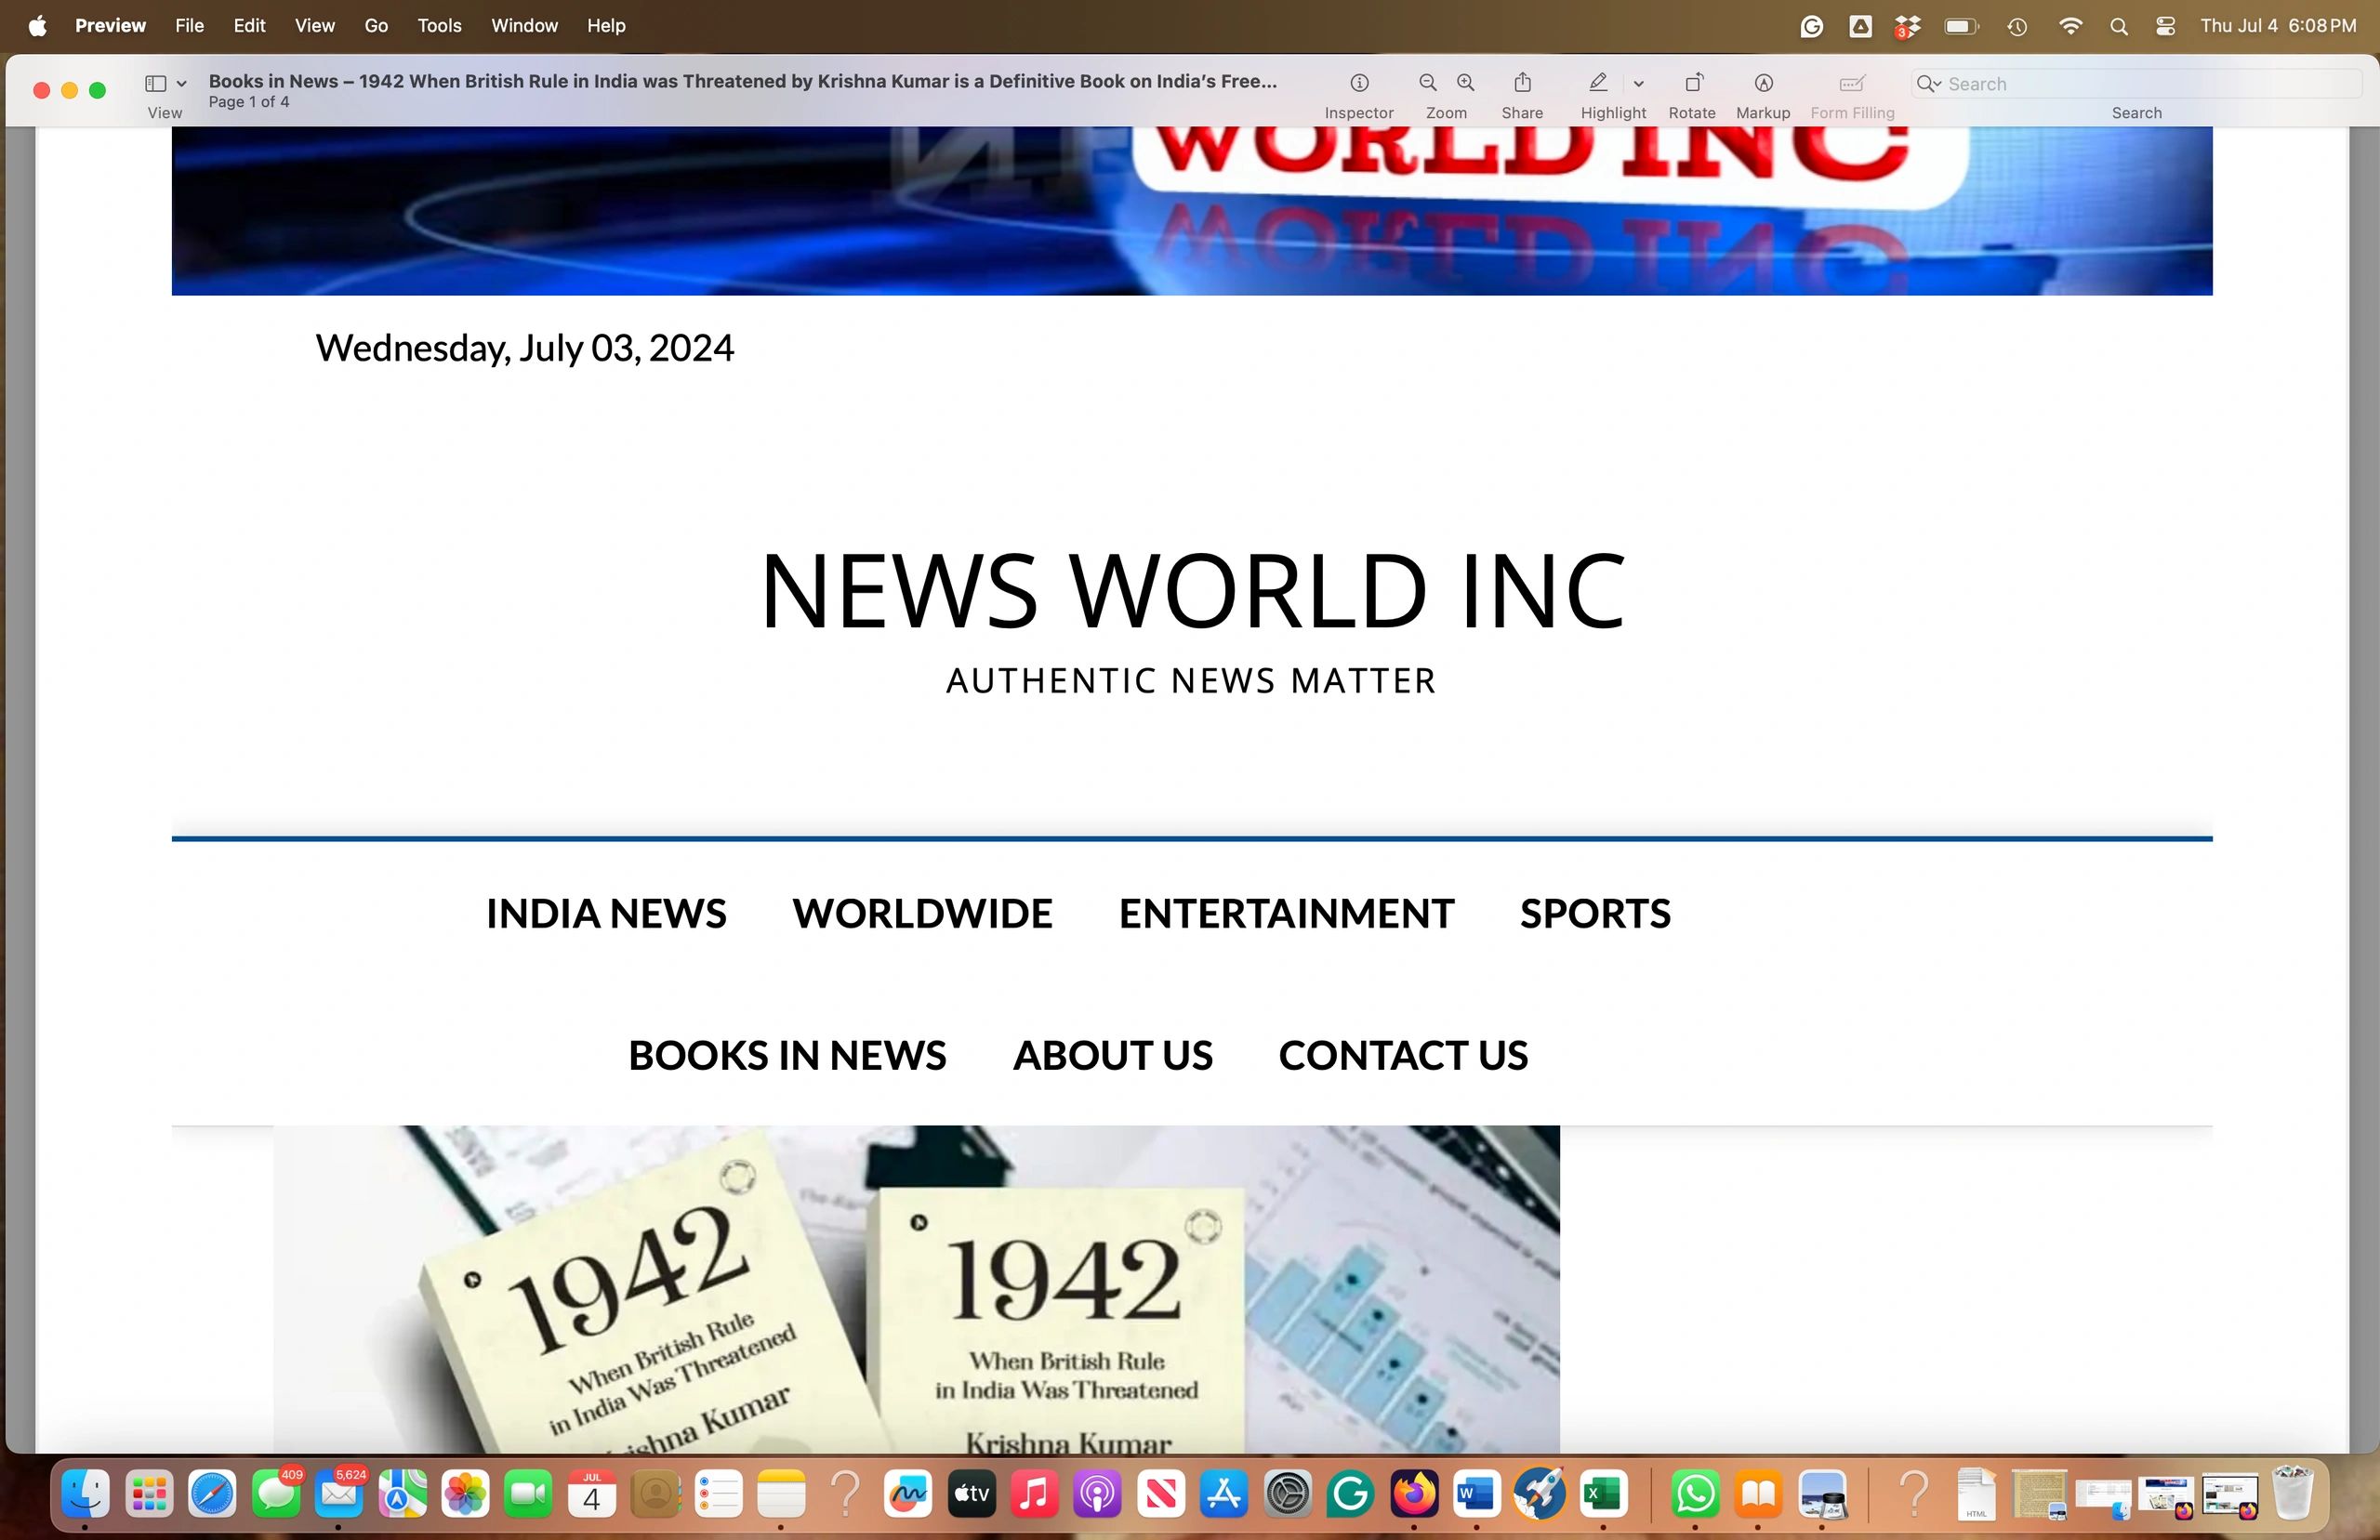
Task: Zoom out of the document
Action: [1426, 83]
